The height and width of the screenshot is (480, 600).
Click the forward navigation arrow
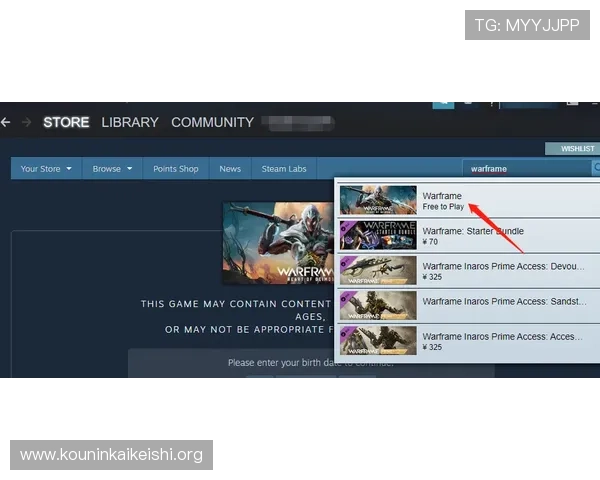(26, 122)
